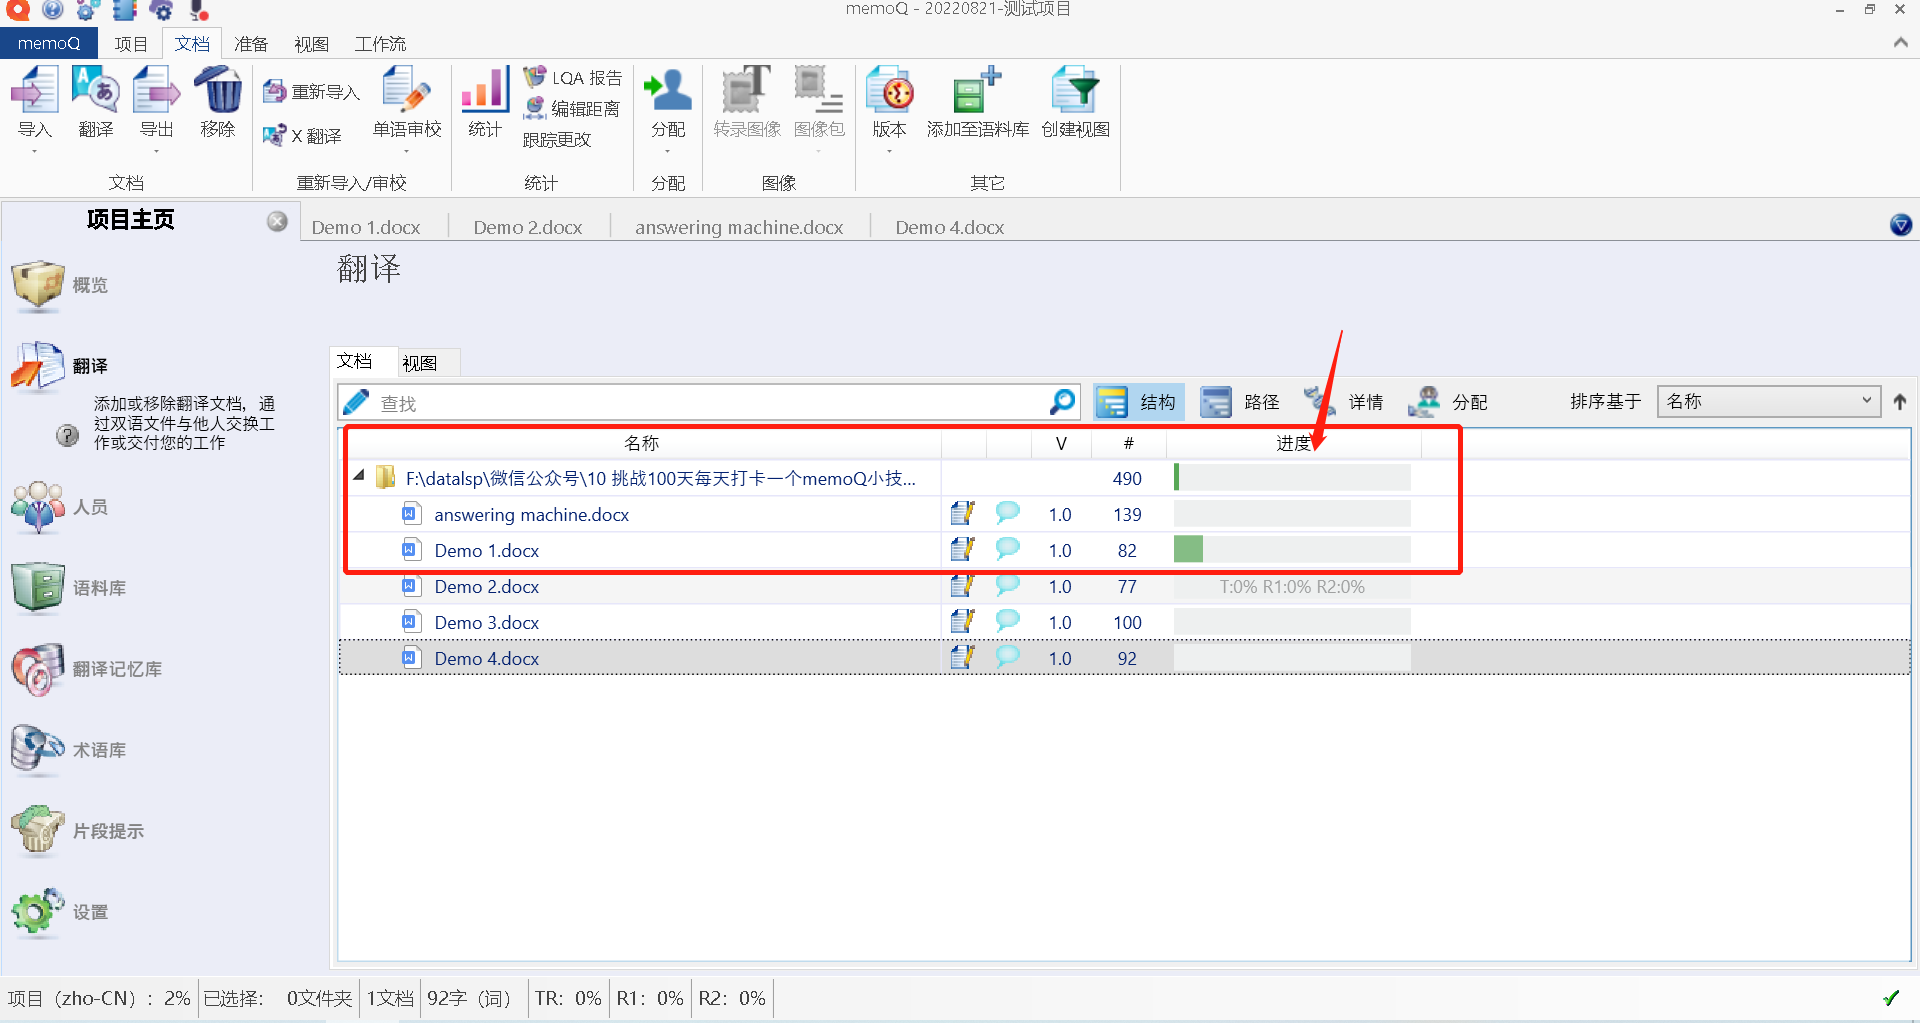The height and width of the screenshot is (1023, 1920).
Task: Click Demo 1.docx progress bar
Action: (1292, 549)
